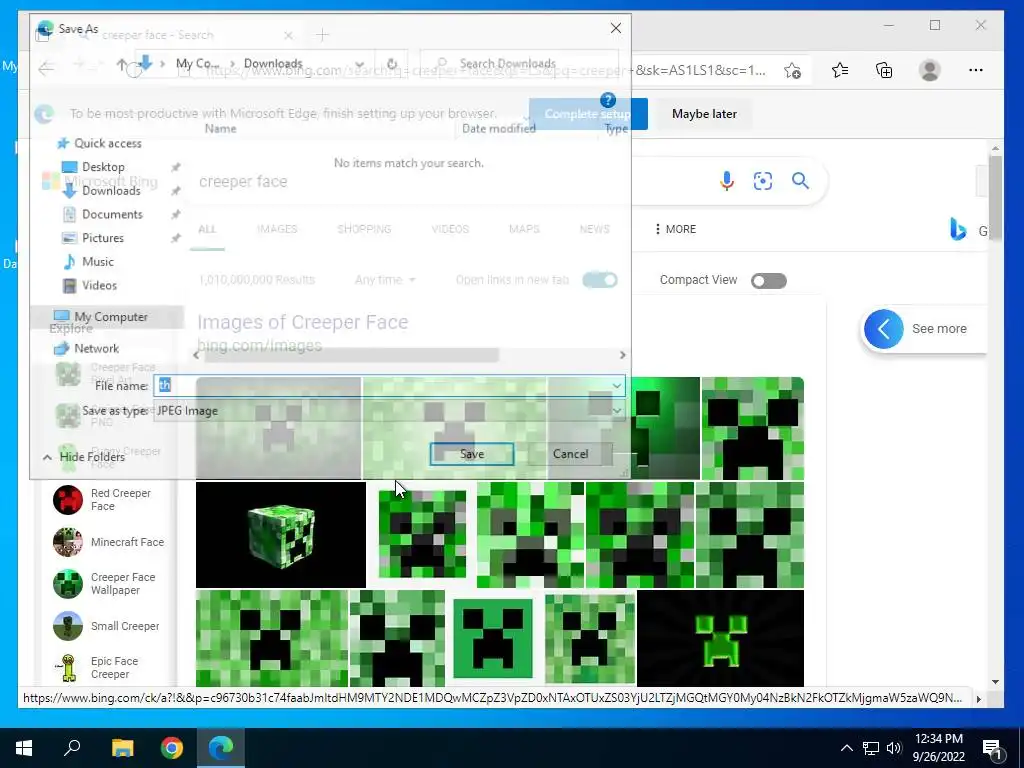Click the Bing voice search microphone
1024x768 pixels.
coord(727,181)
